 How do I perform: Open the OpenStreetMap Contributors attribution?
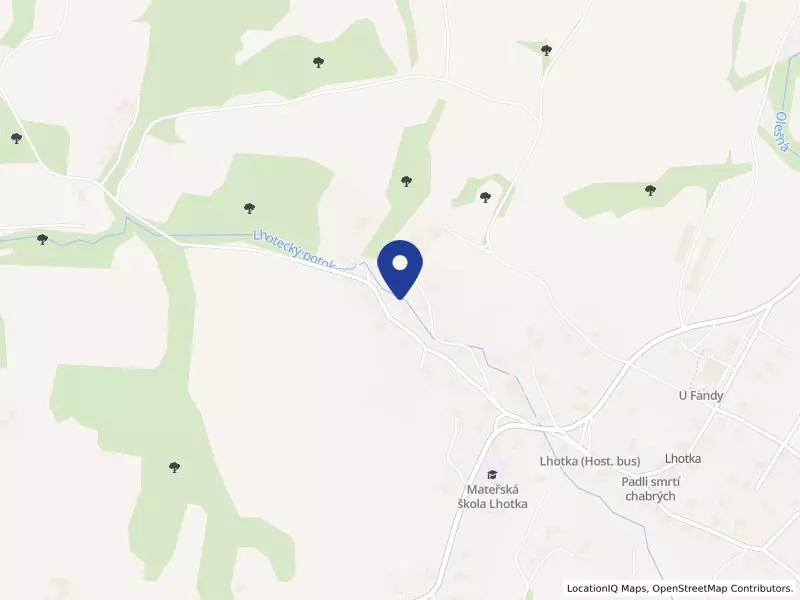pos(720,588)
